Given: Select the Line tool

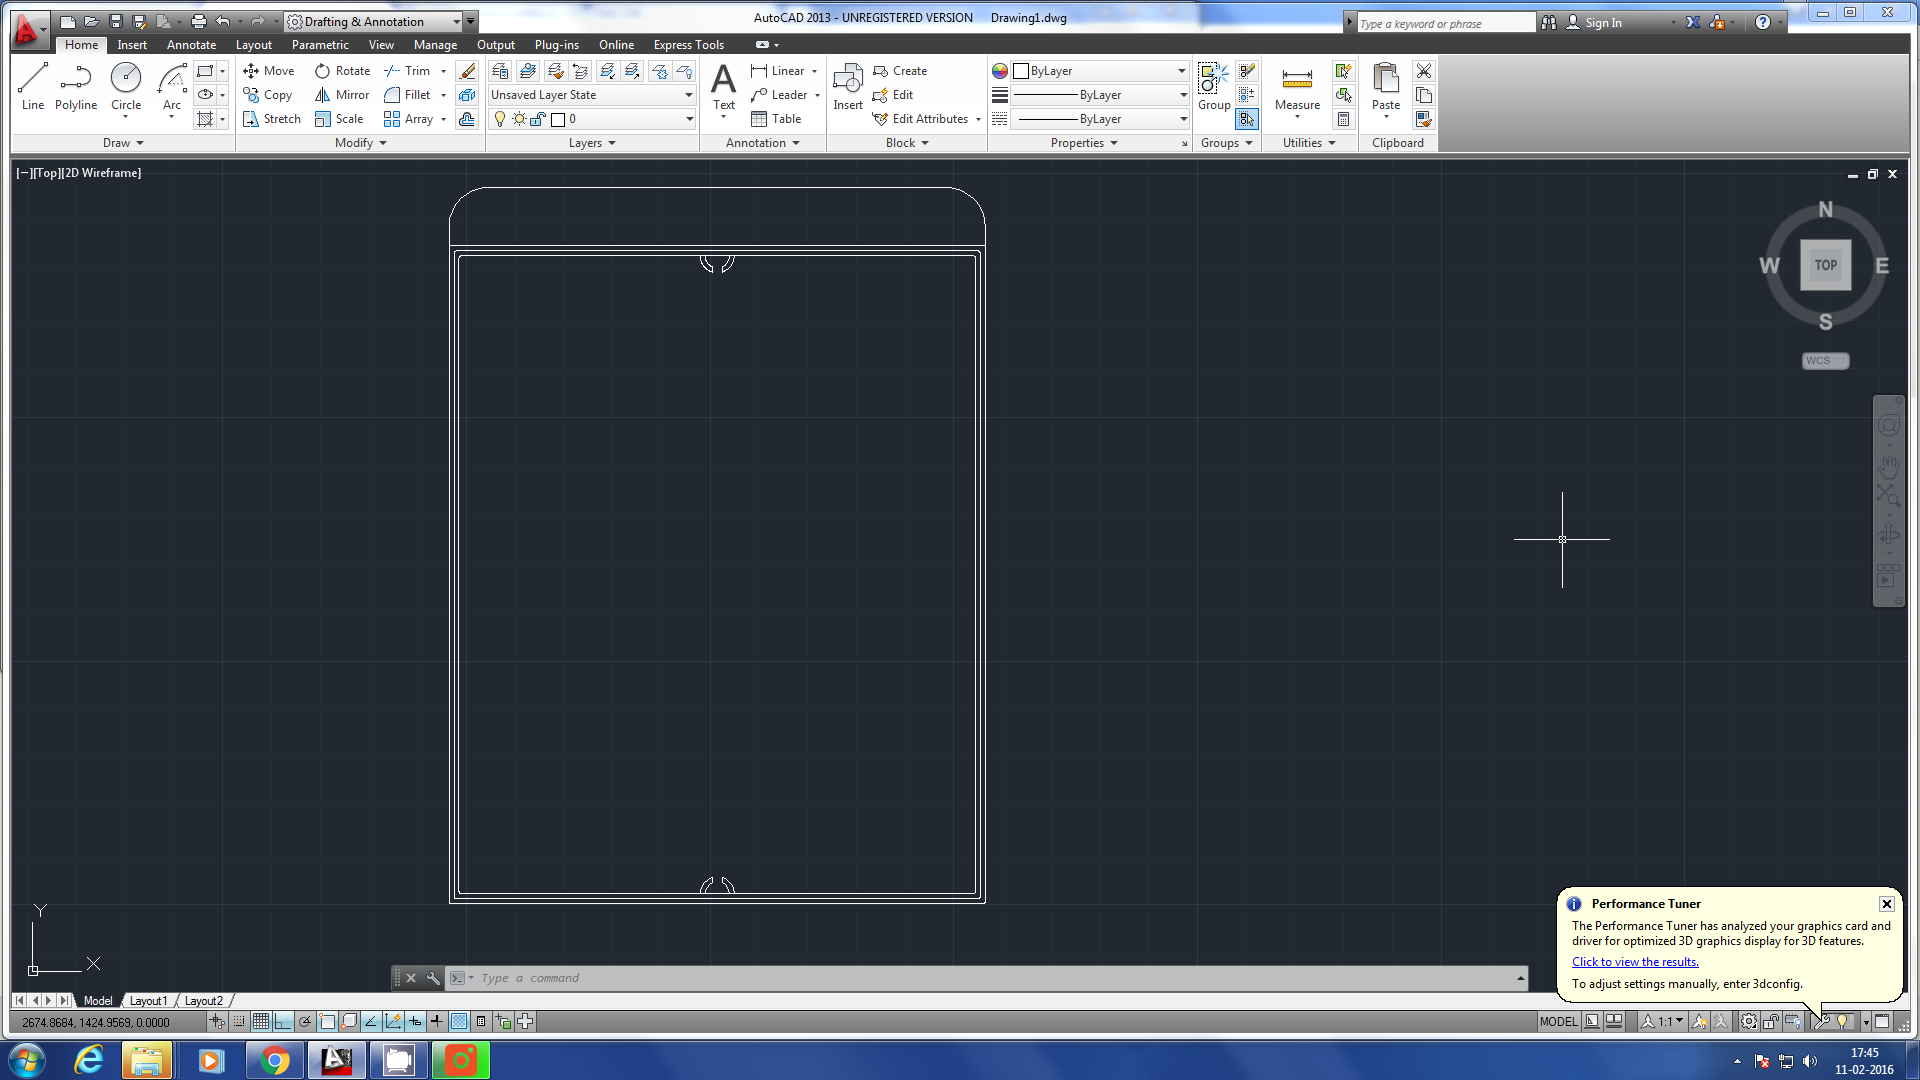Looking at the screenshot, I should pyautogui.click(x=32, y=86).
